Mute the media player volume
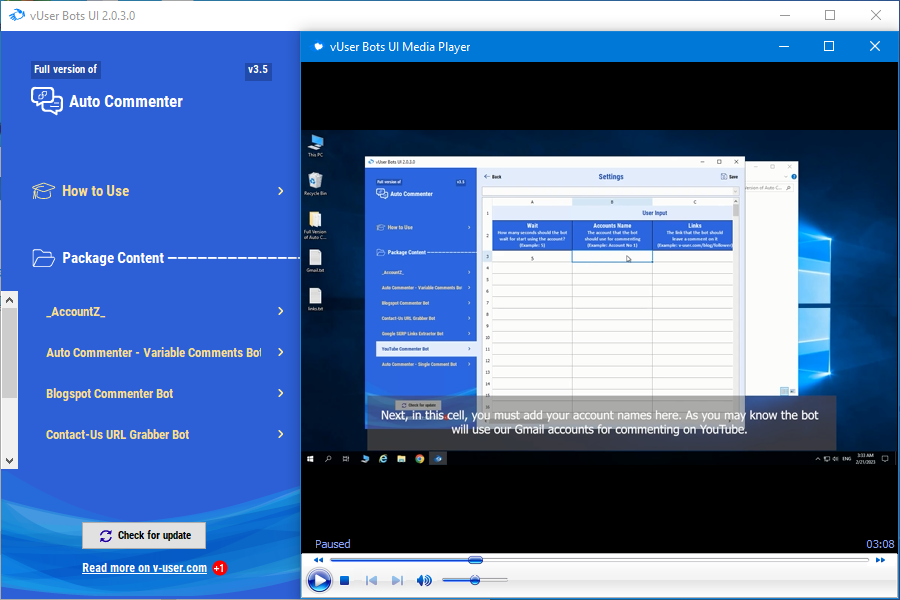 [424, 580]
